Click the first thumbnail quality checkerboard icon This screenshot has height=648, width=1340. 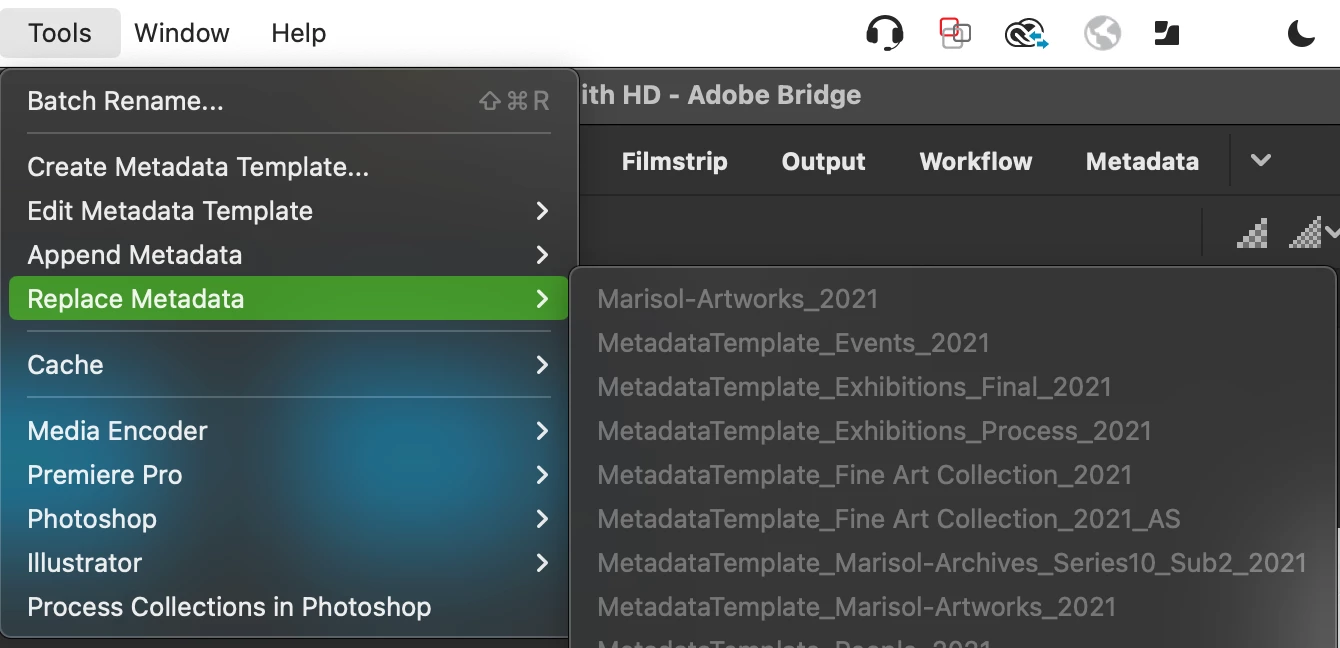coord(1253,233)
